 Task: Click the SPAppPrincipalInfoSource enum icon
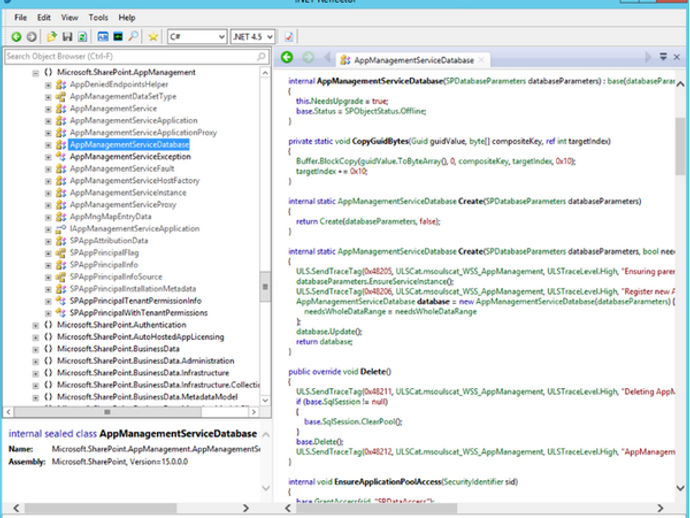(x=61, y=277)
